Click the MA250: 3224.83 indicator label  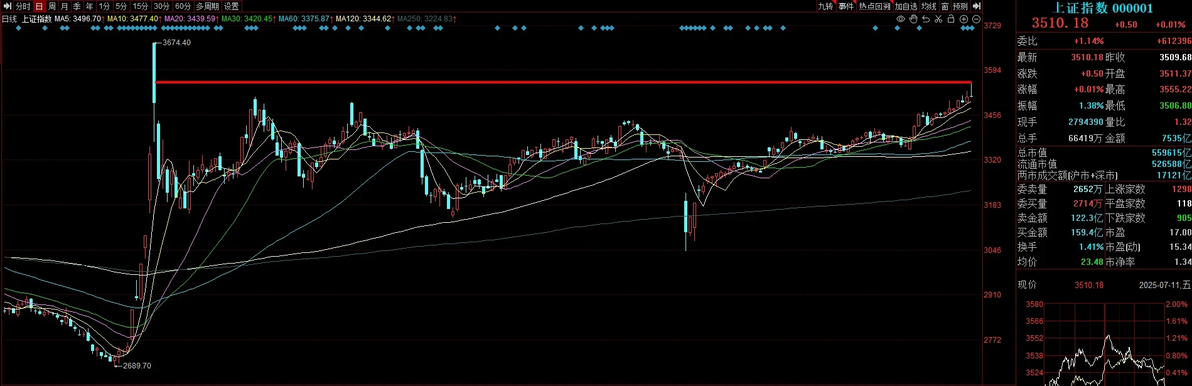click(426, 18)
